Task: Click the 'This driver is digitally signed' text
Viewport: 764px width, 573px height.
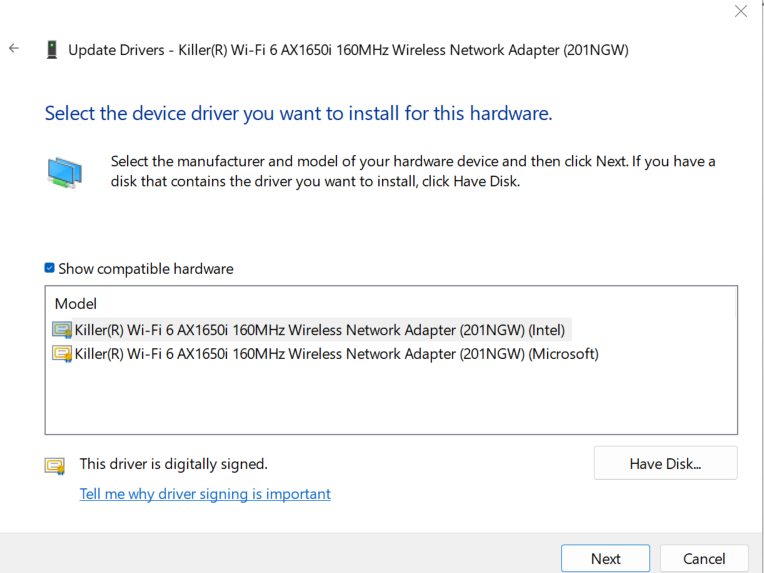Action: tap(174, 464)
